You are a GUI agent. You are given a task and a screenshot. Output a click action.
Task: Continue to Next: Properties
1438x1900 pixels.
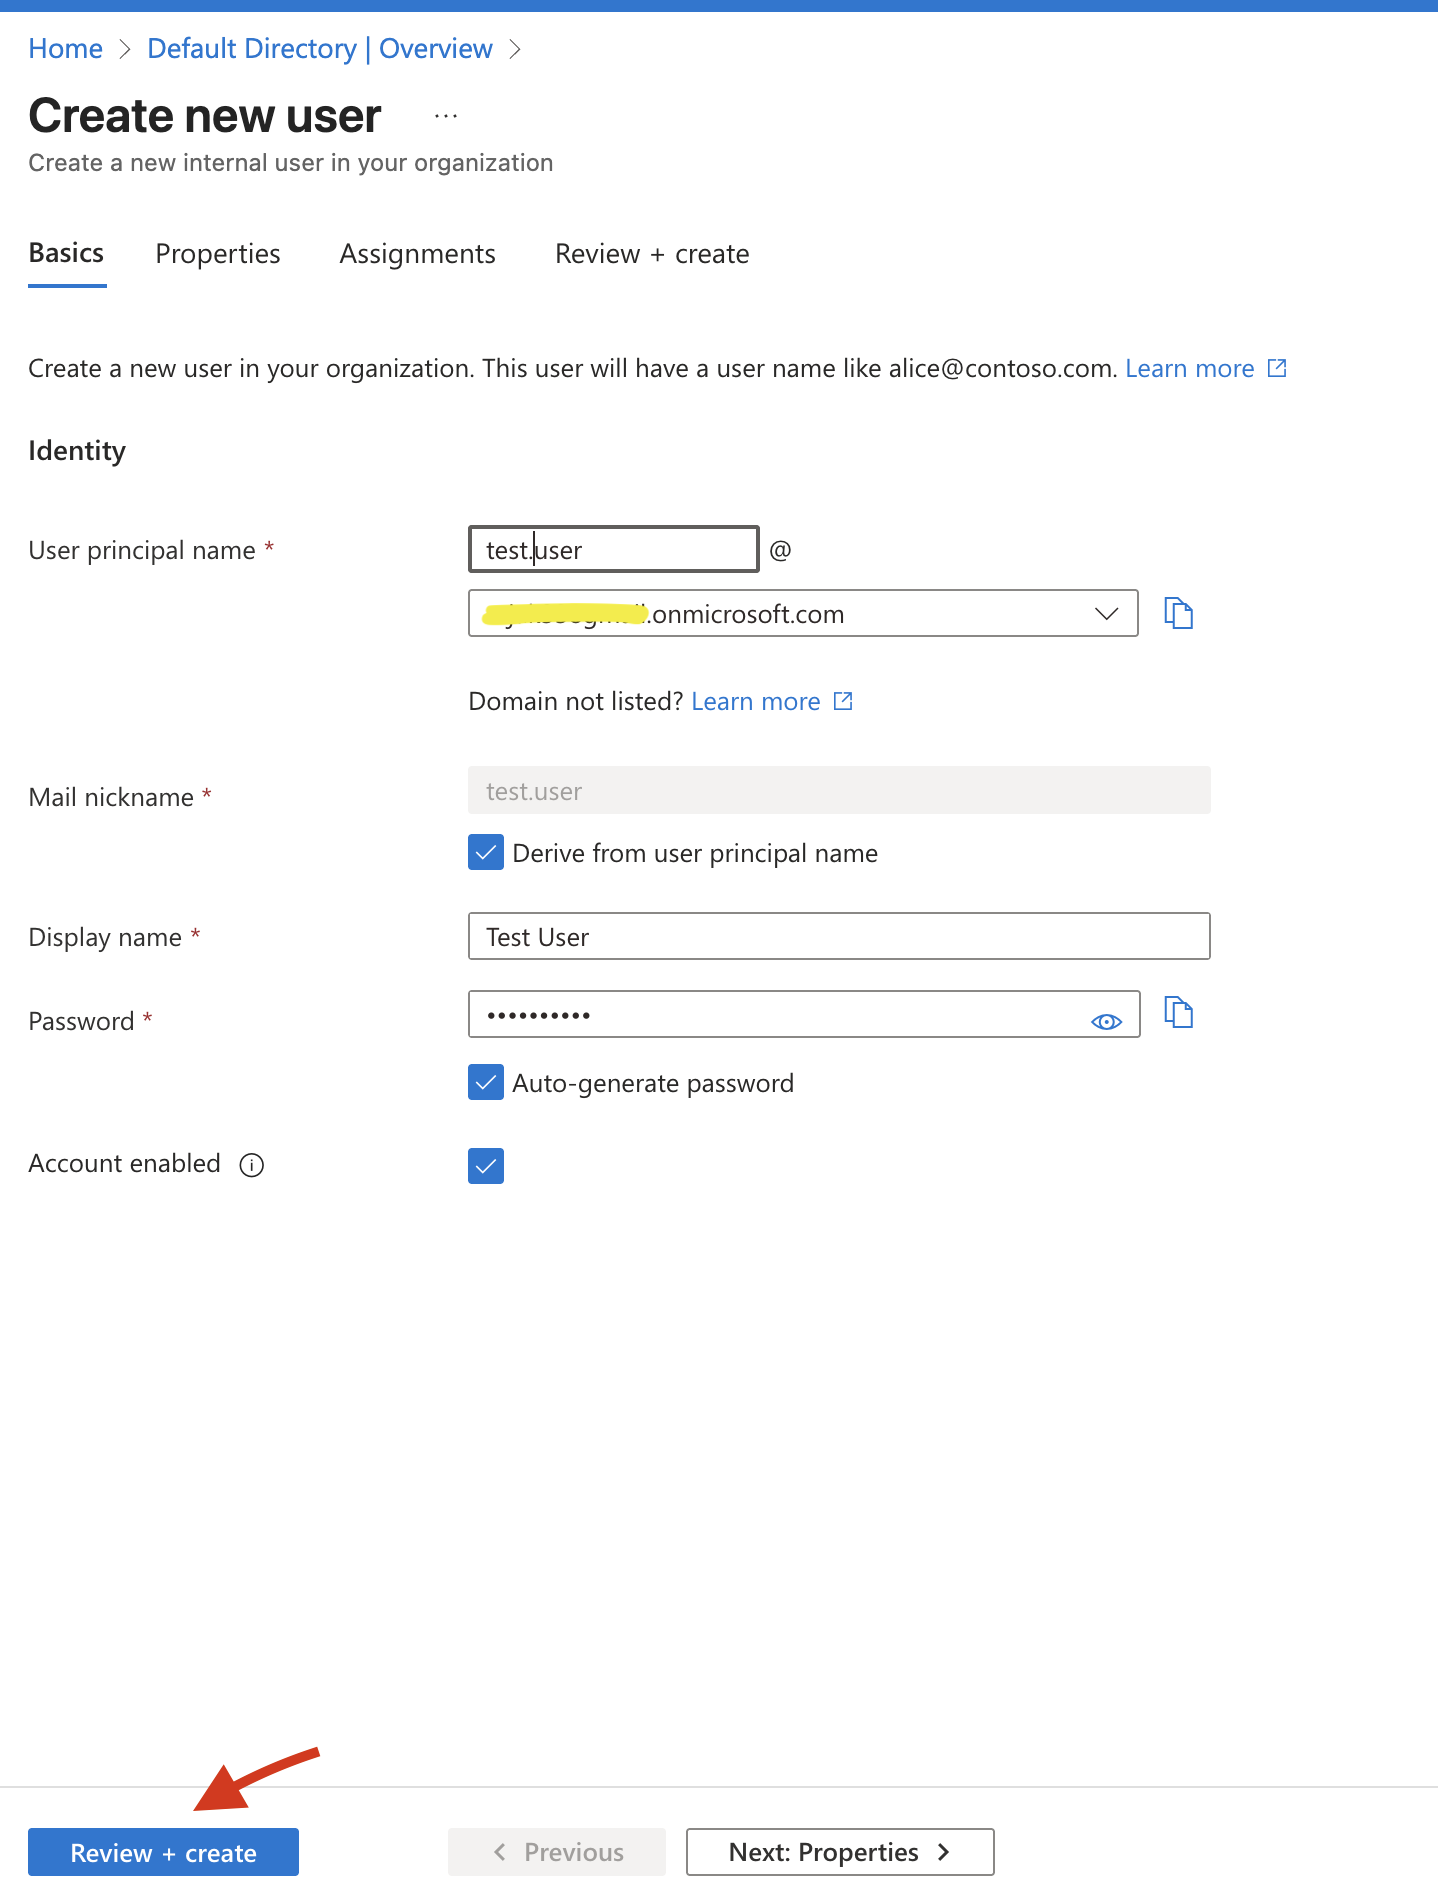[840, 1852]
